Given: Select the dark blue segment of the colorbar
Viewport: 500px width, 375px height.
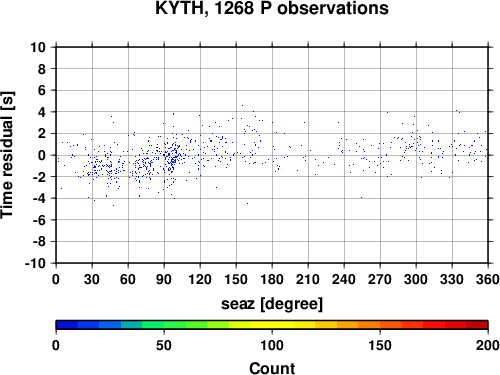Looking at the screenshot, I should [67, 325].
